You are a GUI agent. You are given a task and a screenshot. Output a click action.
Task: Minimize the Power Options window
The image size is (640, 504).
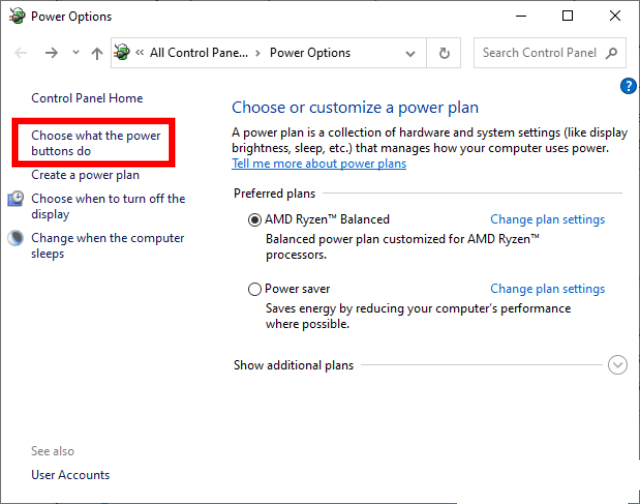521,16
